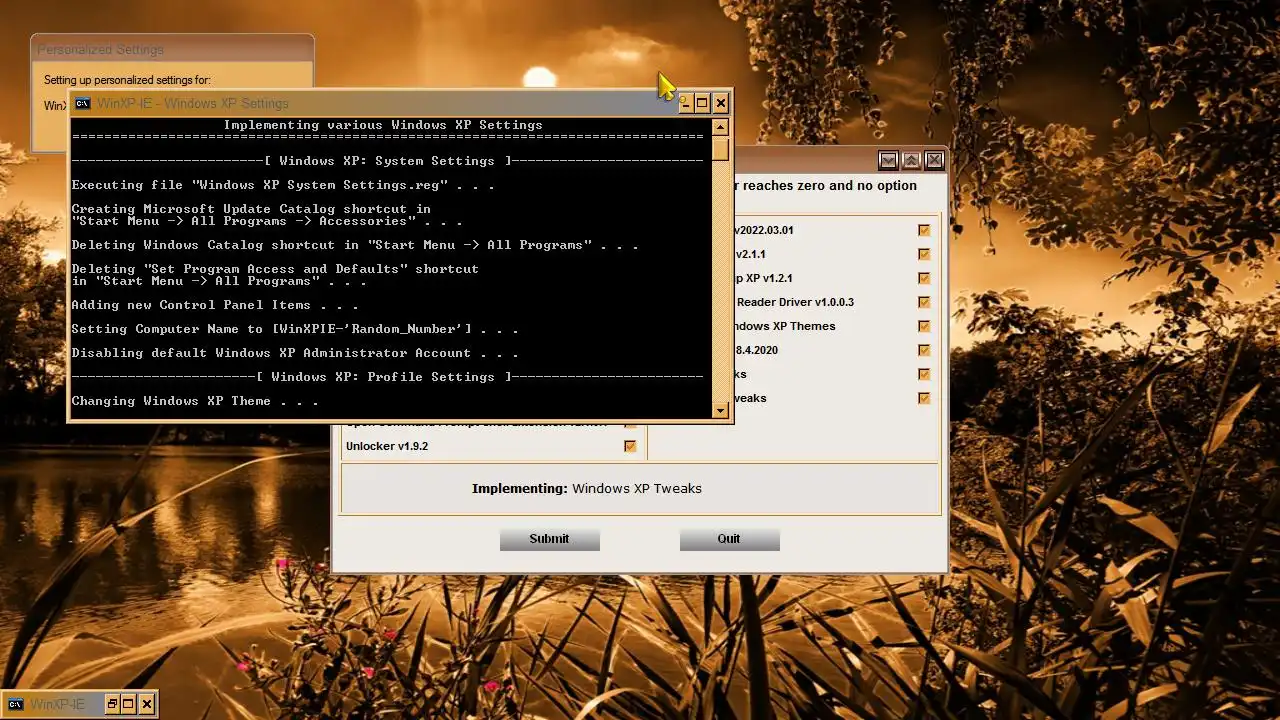
Task: Click 'Setting up personalized settings for:' text
Action: tap(127, 80)
